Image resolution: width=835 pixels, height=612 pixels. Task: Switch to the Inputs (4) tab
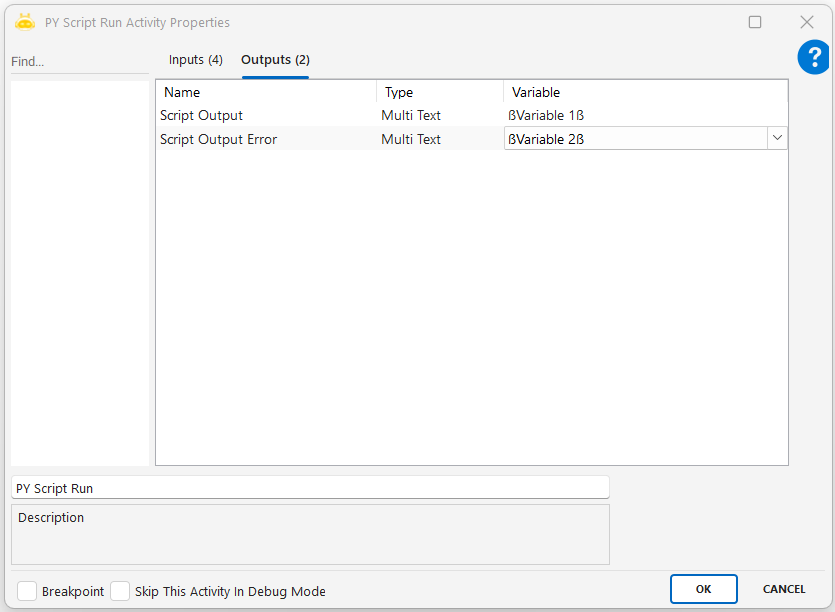[196, 60]
